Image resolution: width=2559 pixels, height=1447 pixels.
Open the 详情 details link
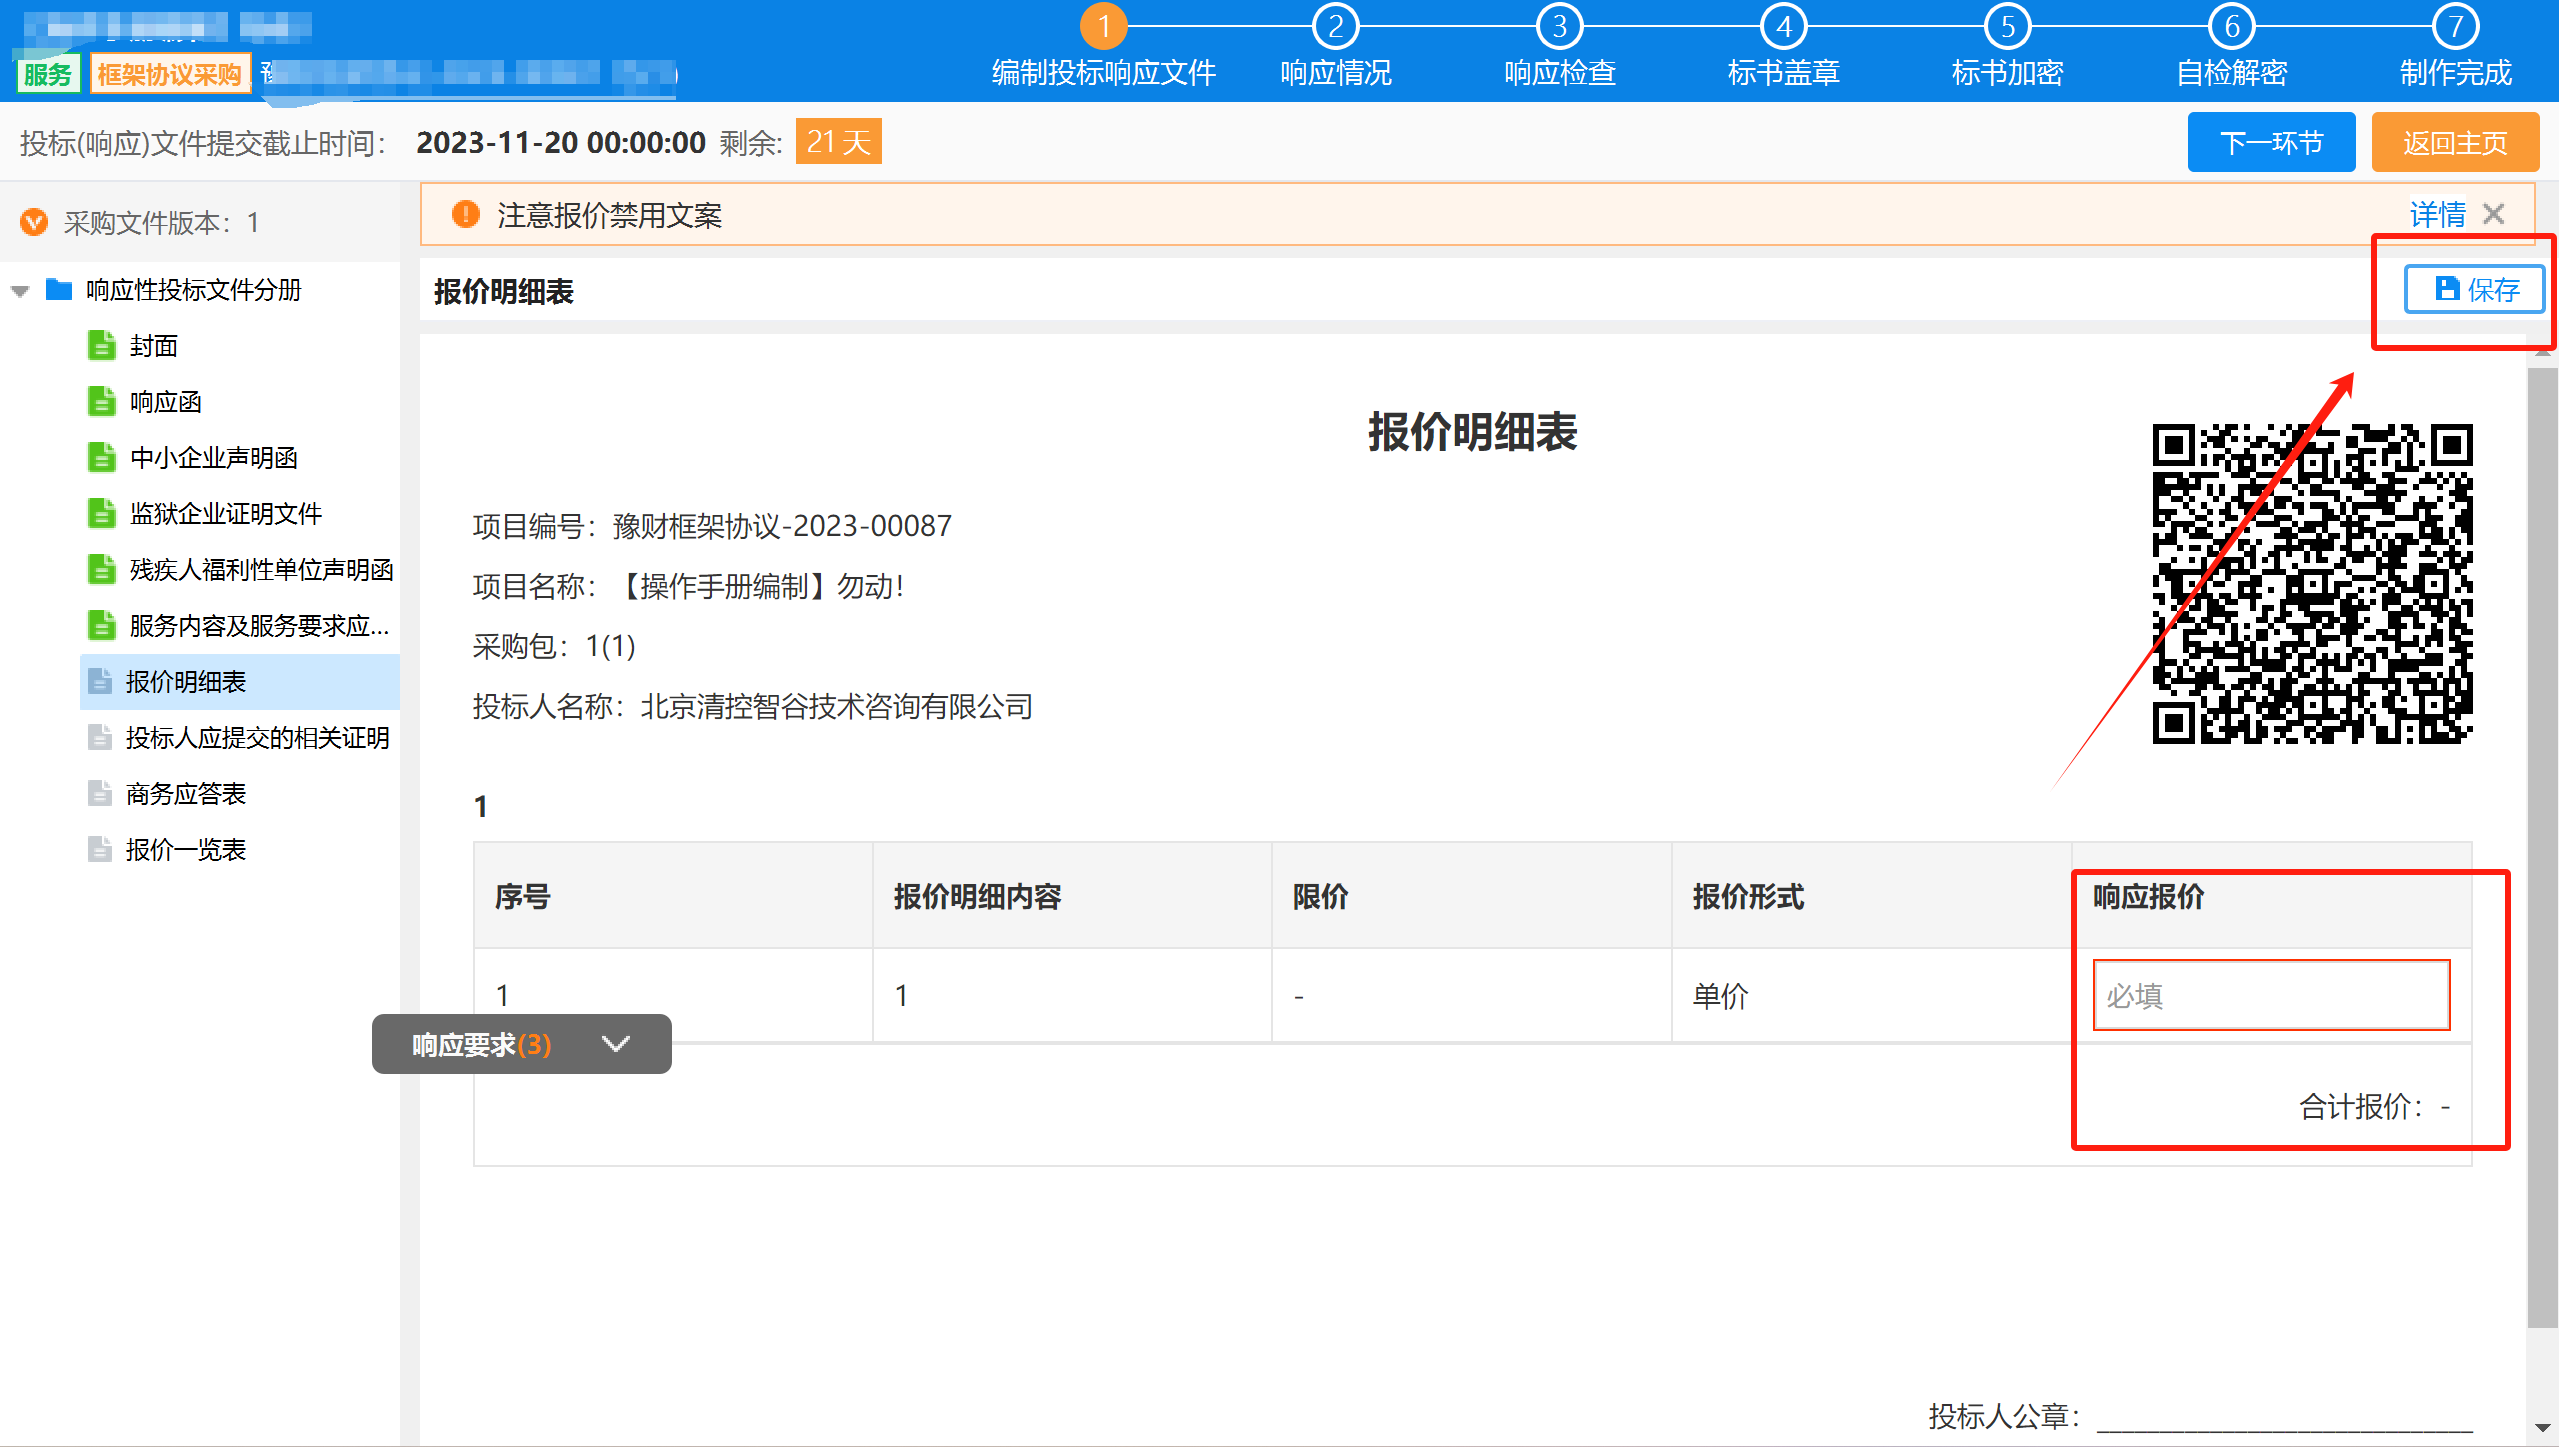[x=2437, y=214]
